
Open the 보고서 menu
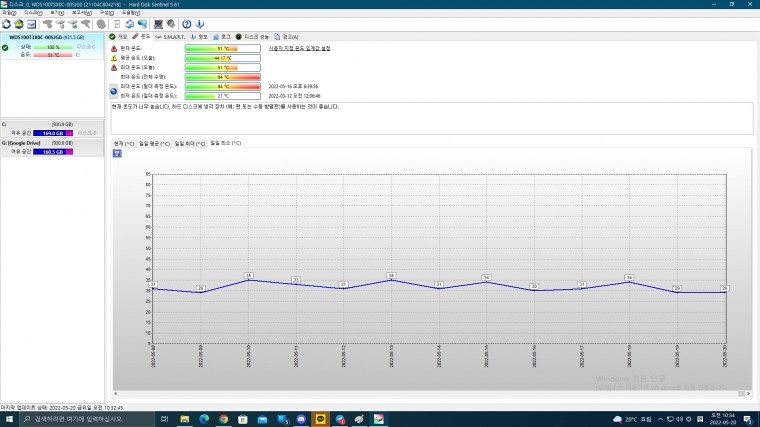point(81,13)
